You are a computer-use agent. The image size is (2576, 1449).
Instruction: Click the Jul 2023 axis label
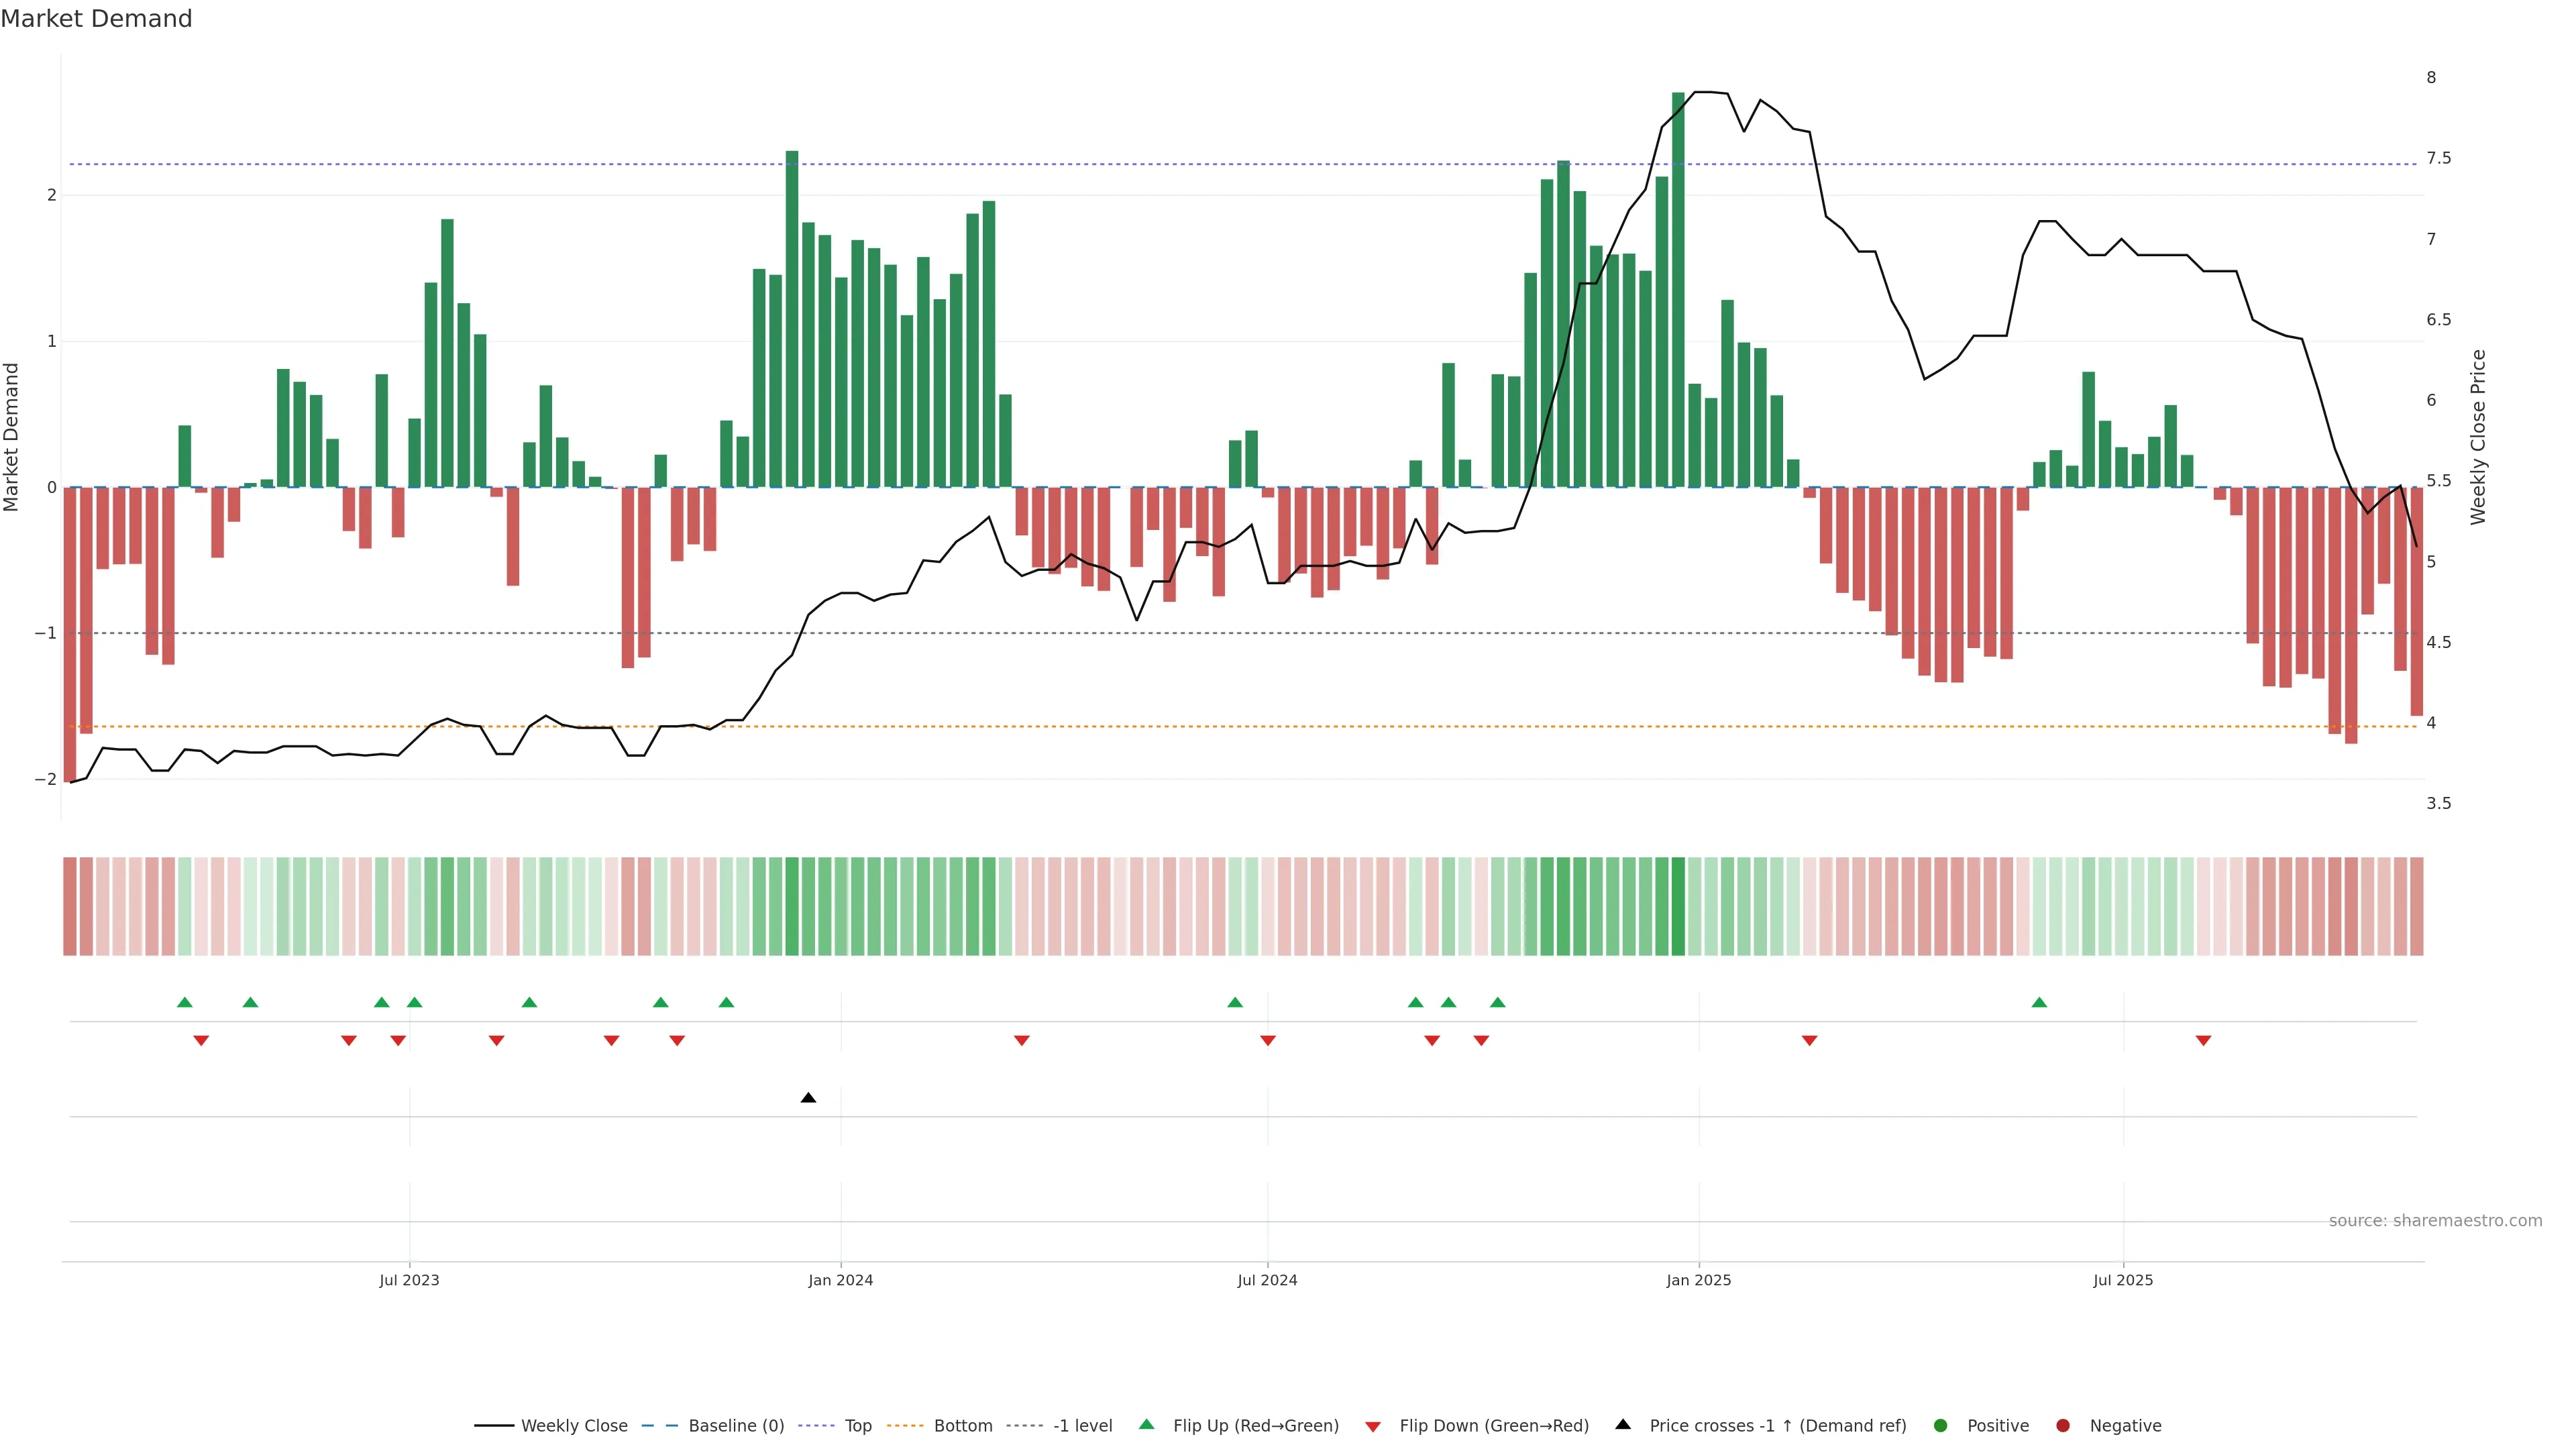(409, 1280)
